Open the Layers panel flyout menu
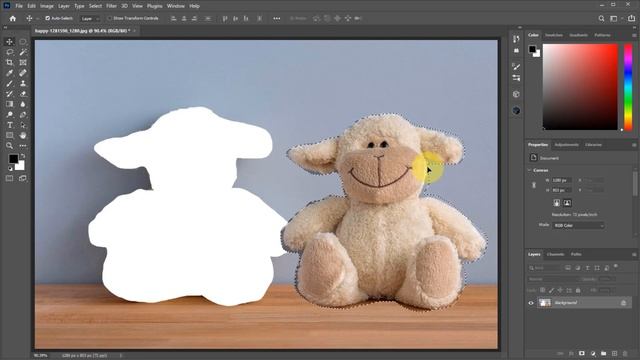Viewport: 640px width, 360px height. tap(634, 254)
